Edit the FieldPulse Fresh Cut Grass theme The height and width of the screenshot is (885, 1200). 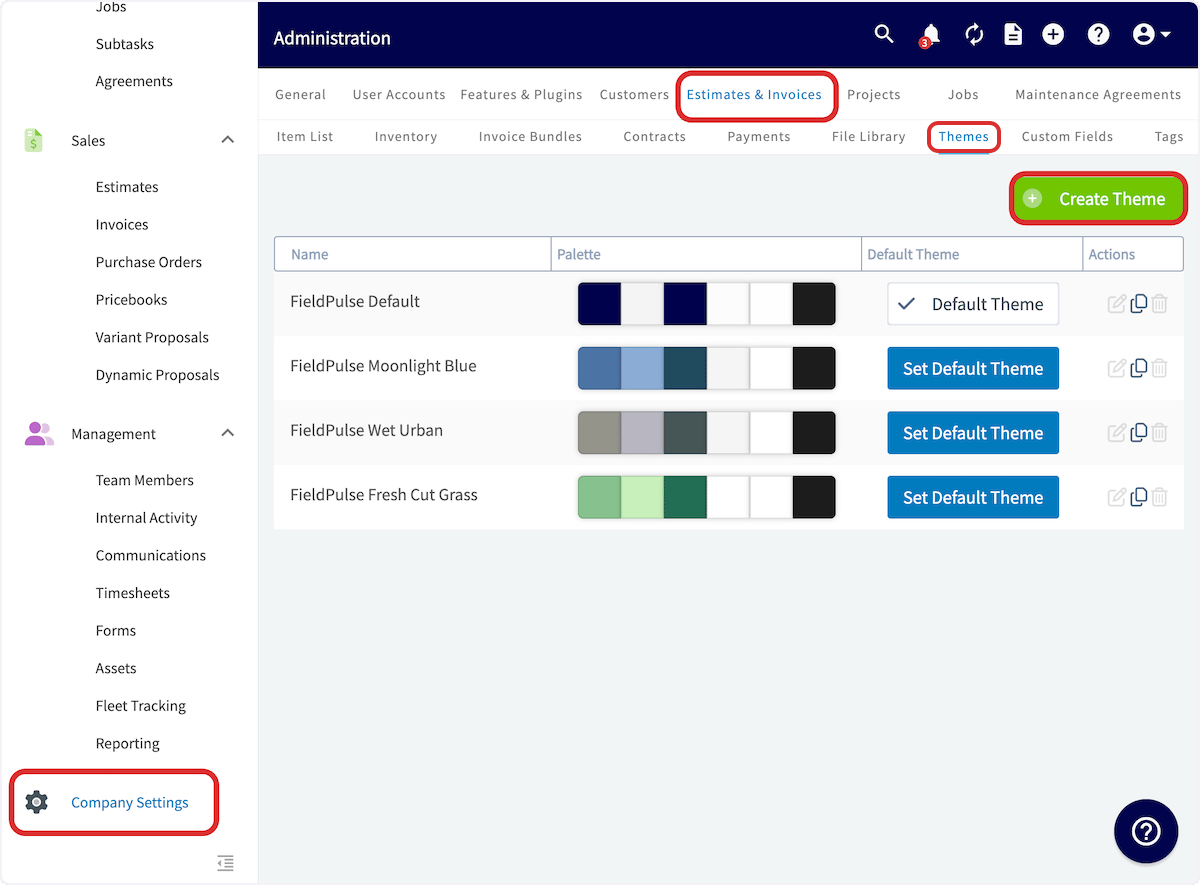[1117, 497]
